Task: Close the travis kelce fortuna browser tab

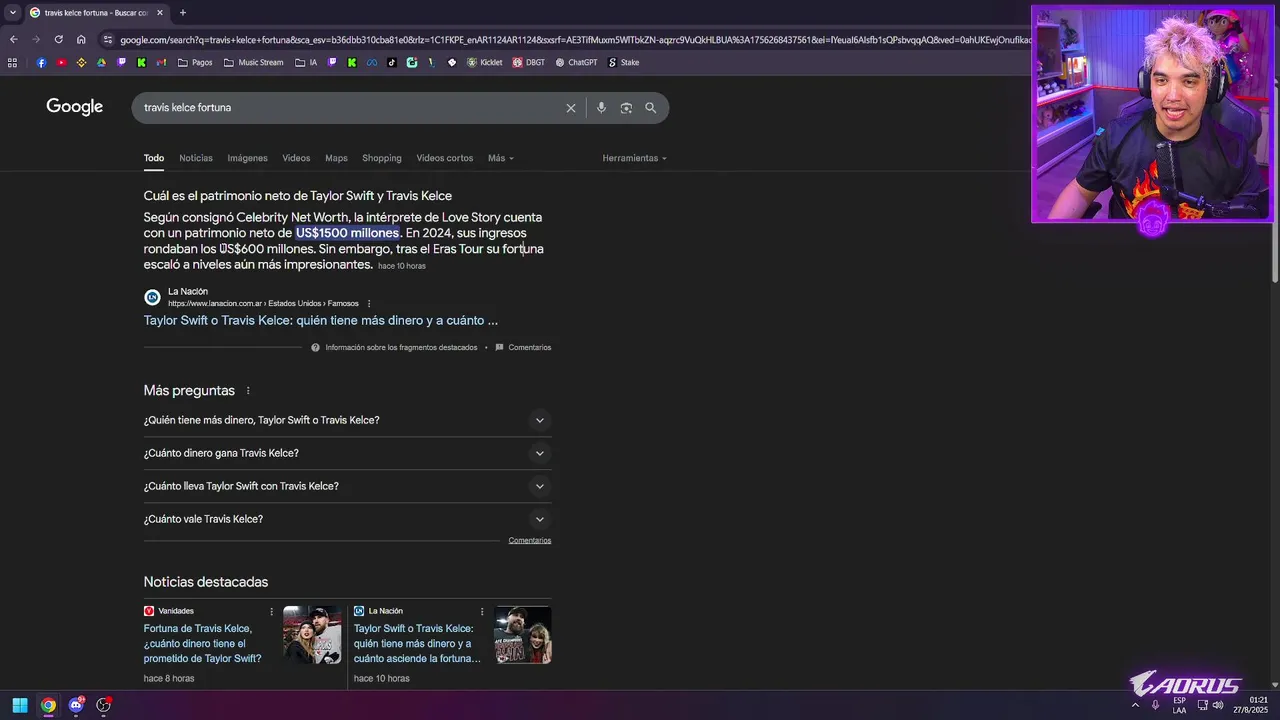Action: (x=159, y=13)
